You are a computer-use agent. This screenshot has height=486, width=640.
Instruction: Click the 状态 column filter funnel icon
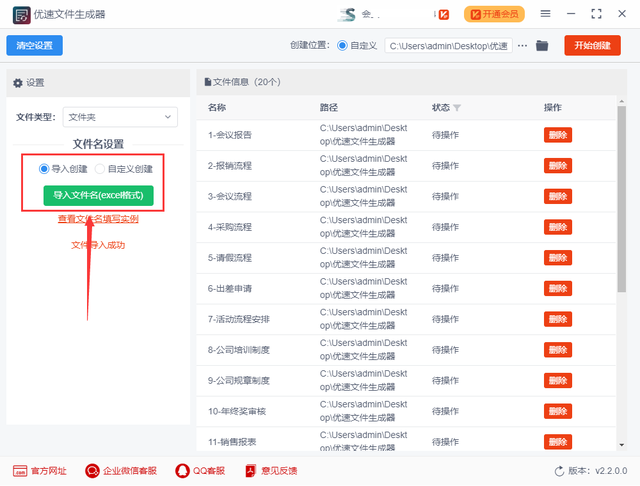[x=457, y=108]
